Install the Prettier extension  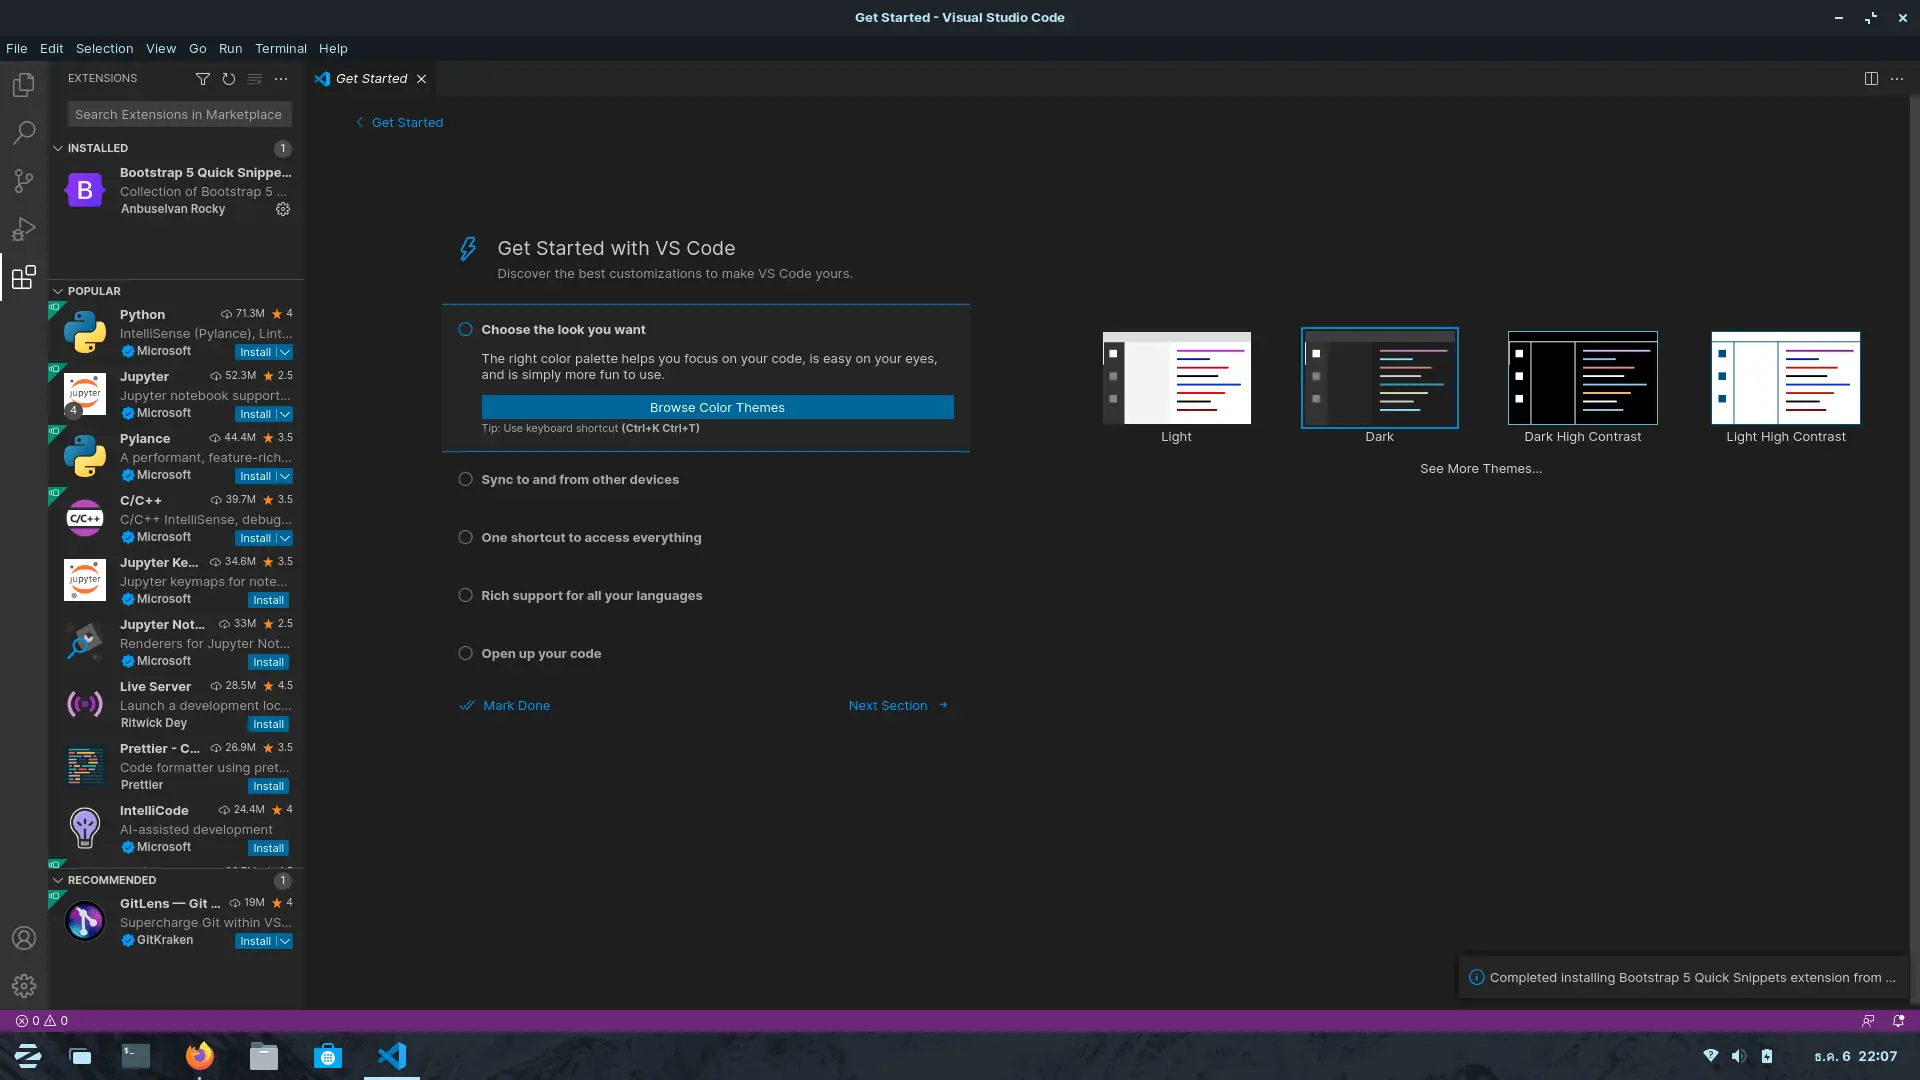[268, 786]
